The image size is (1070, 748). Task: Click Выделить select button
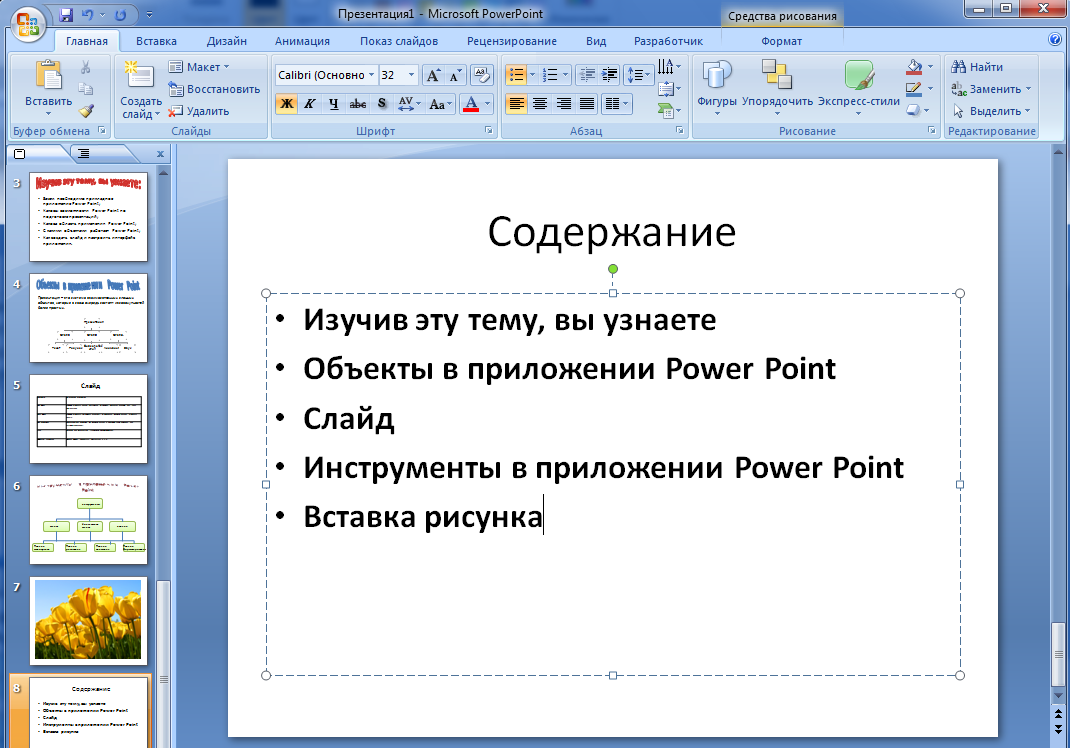click(x=991, y=111)
